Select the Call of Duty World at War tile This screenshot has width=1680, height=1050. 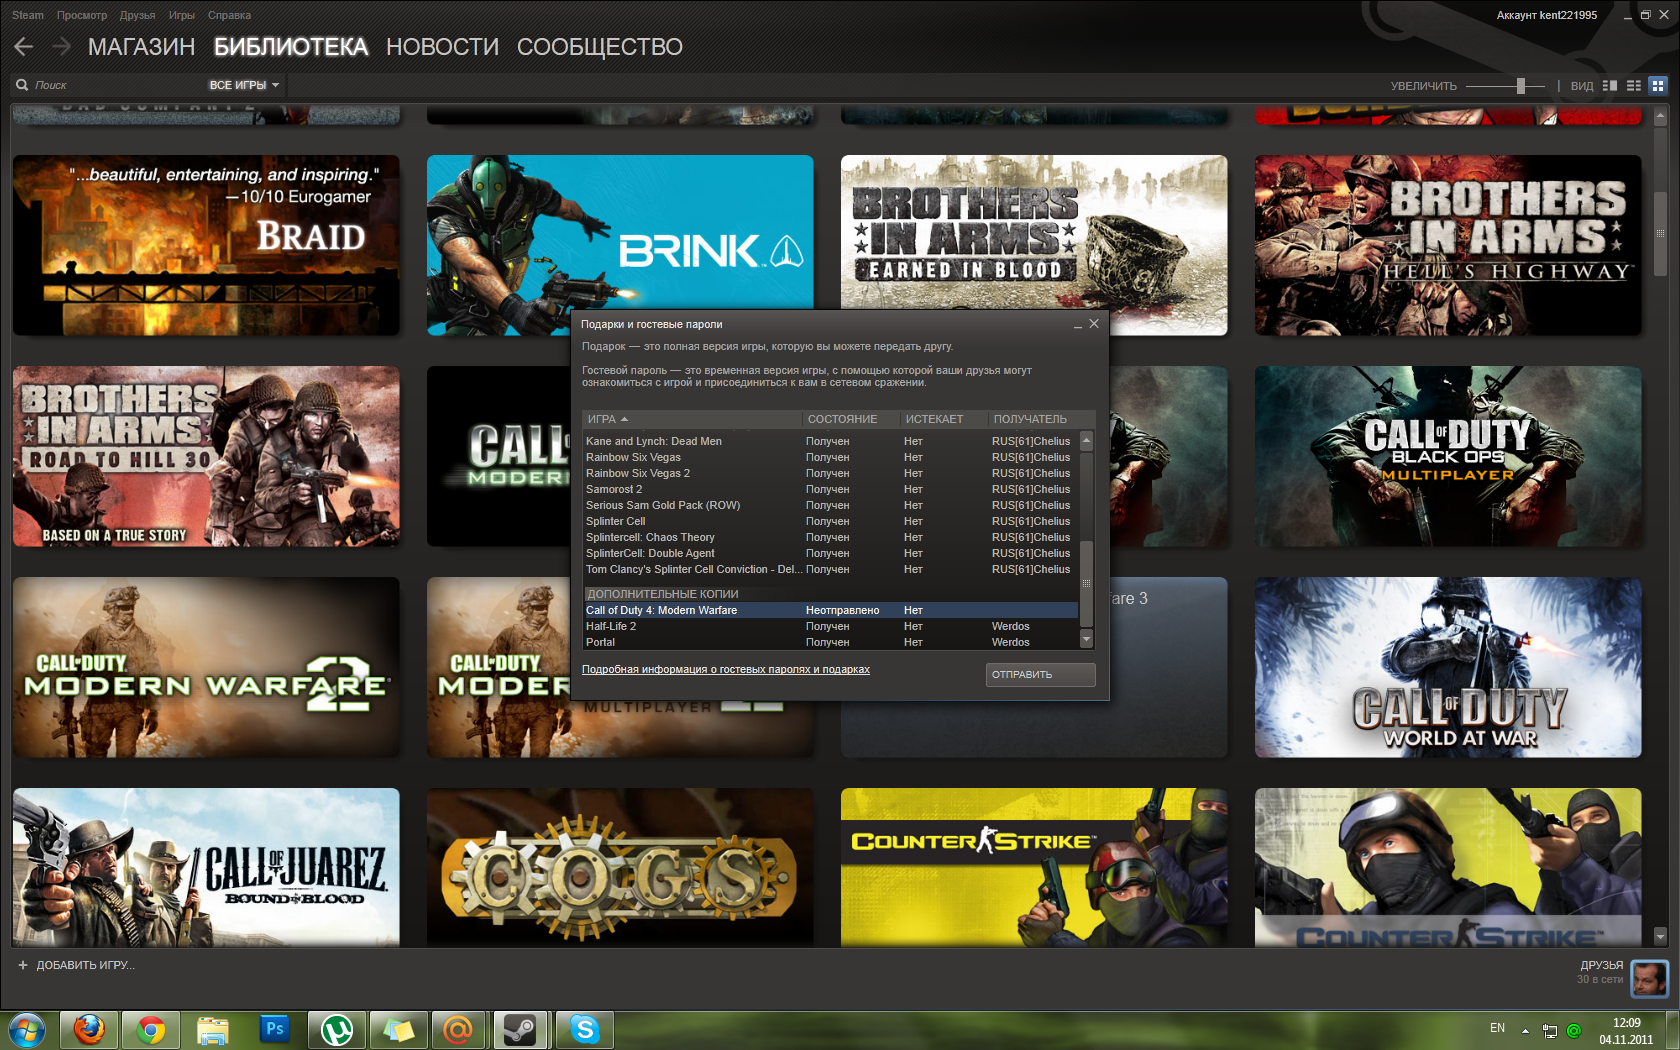[1448, 667]
